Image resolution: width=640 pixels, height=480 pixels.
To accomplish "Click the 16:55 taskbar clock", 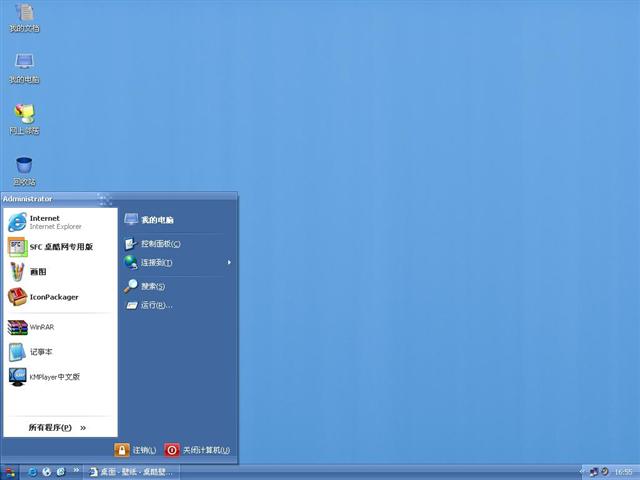I will tap(623, 472).
